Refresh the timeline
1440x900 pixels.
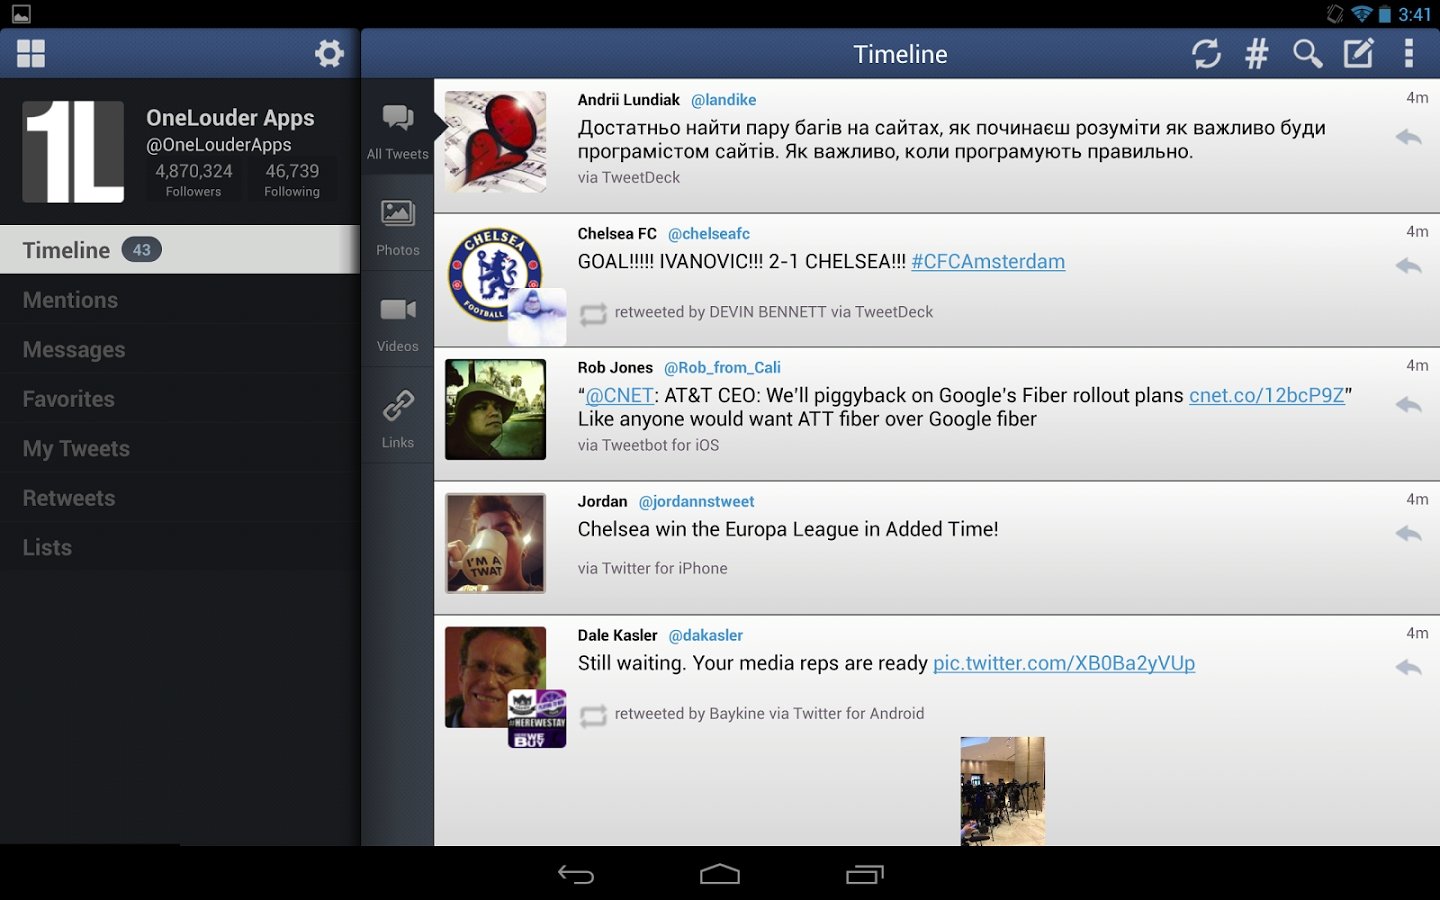[x=1206, y=53]
